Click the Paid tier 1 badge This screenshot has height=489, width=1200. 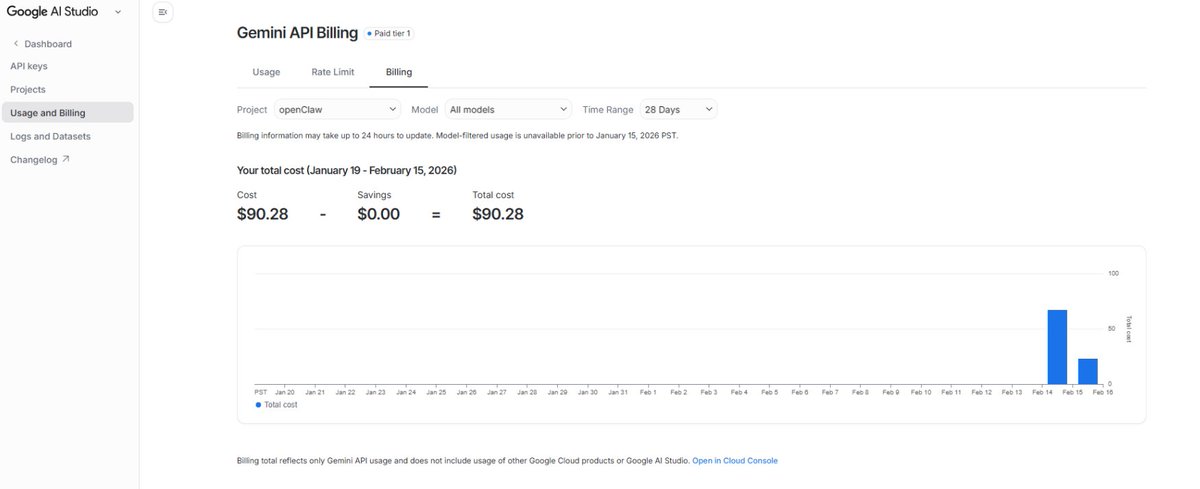(x=389, y=33)
